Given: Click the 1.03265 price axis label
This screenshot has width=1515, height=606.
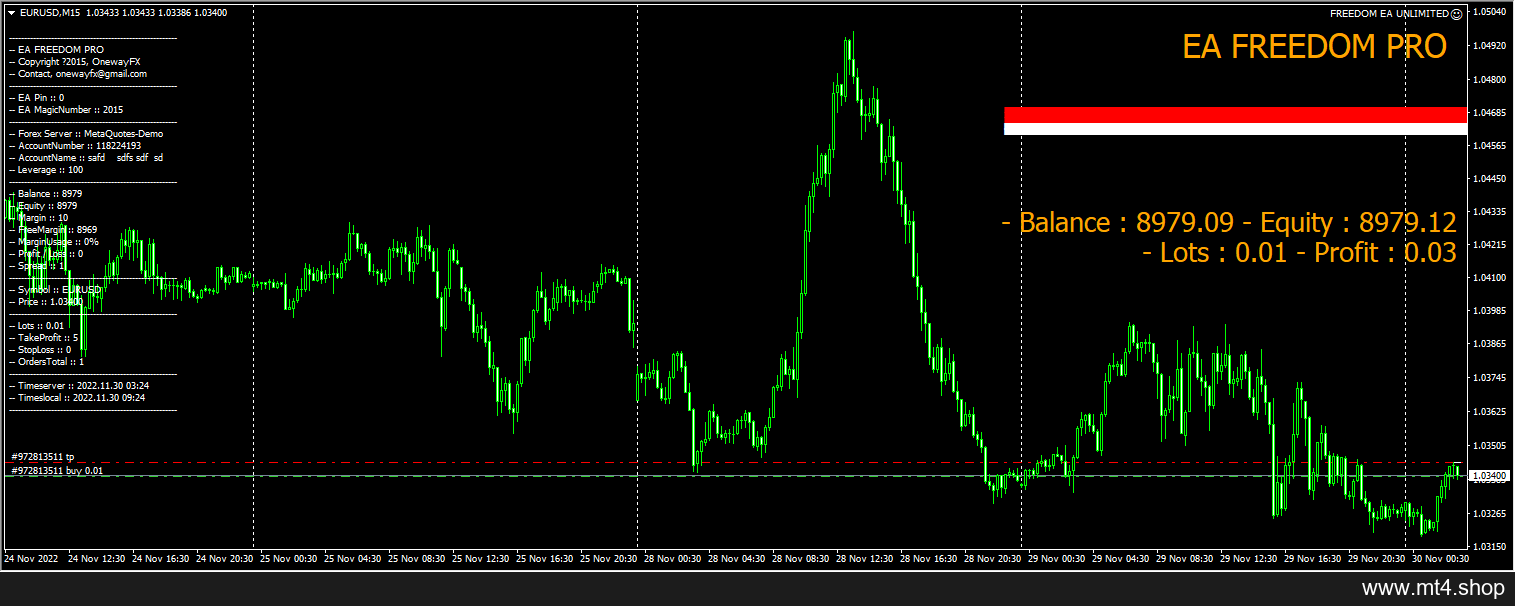Looking at the screenshot, I should (x=1490, y=514).
